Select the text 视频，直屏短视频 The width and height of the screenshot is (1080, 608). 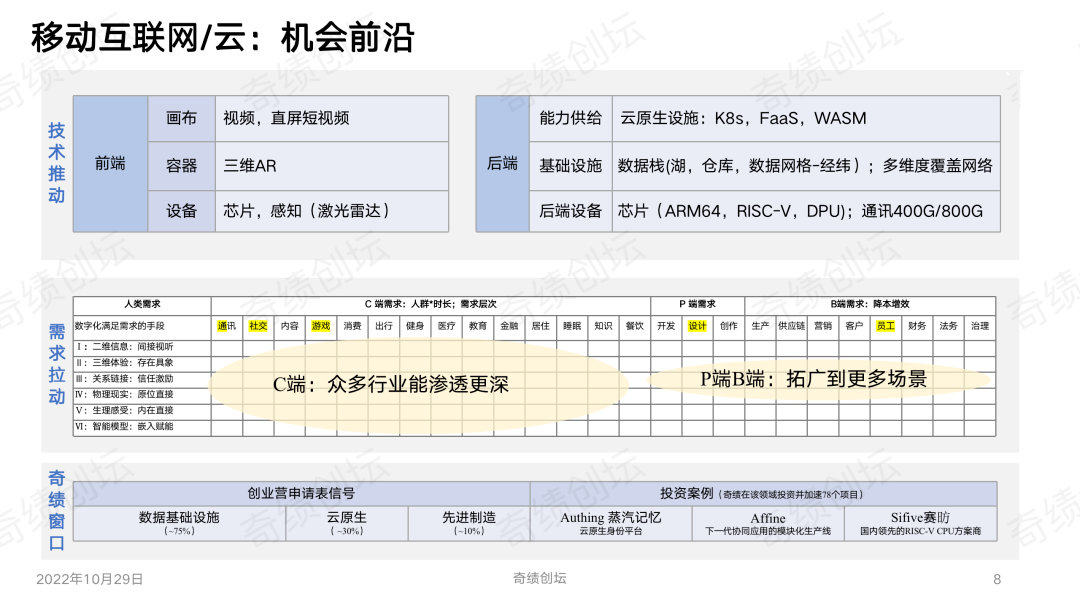(x=286, y=118)
